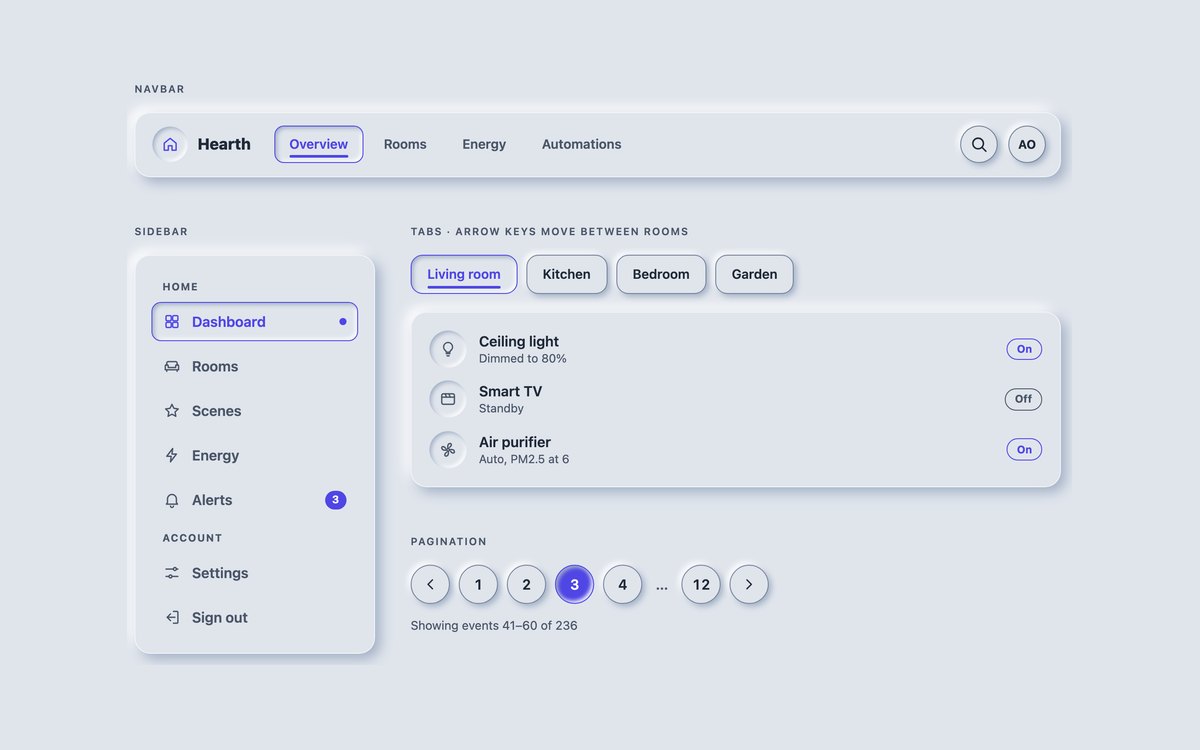Click the pagination ellipsis
Viewport: 1200px width, 750px height.
(662, 587)
